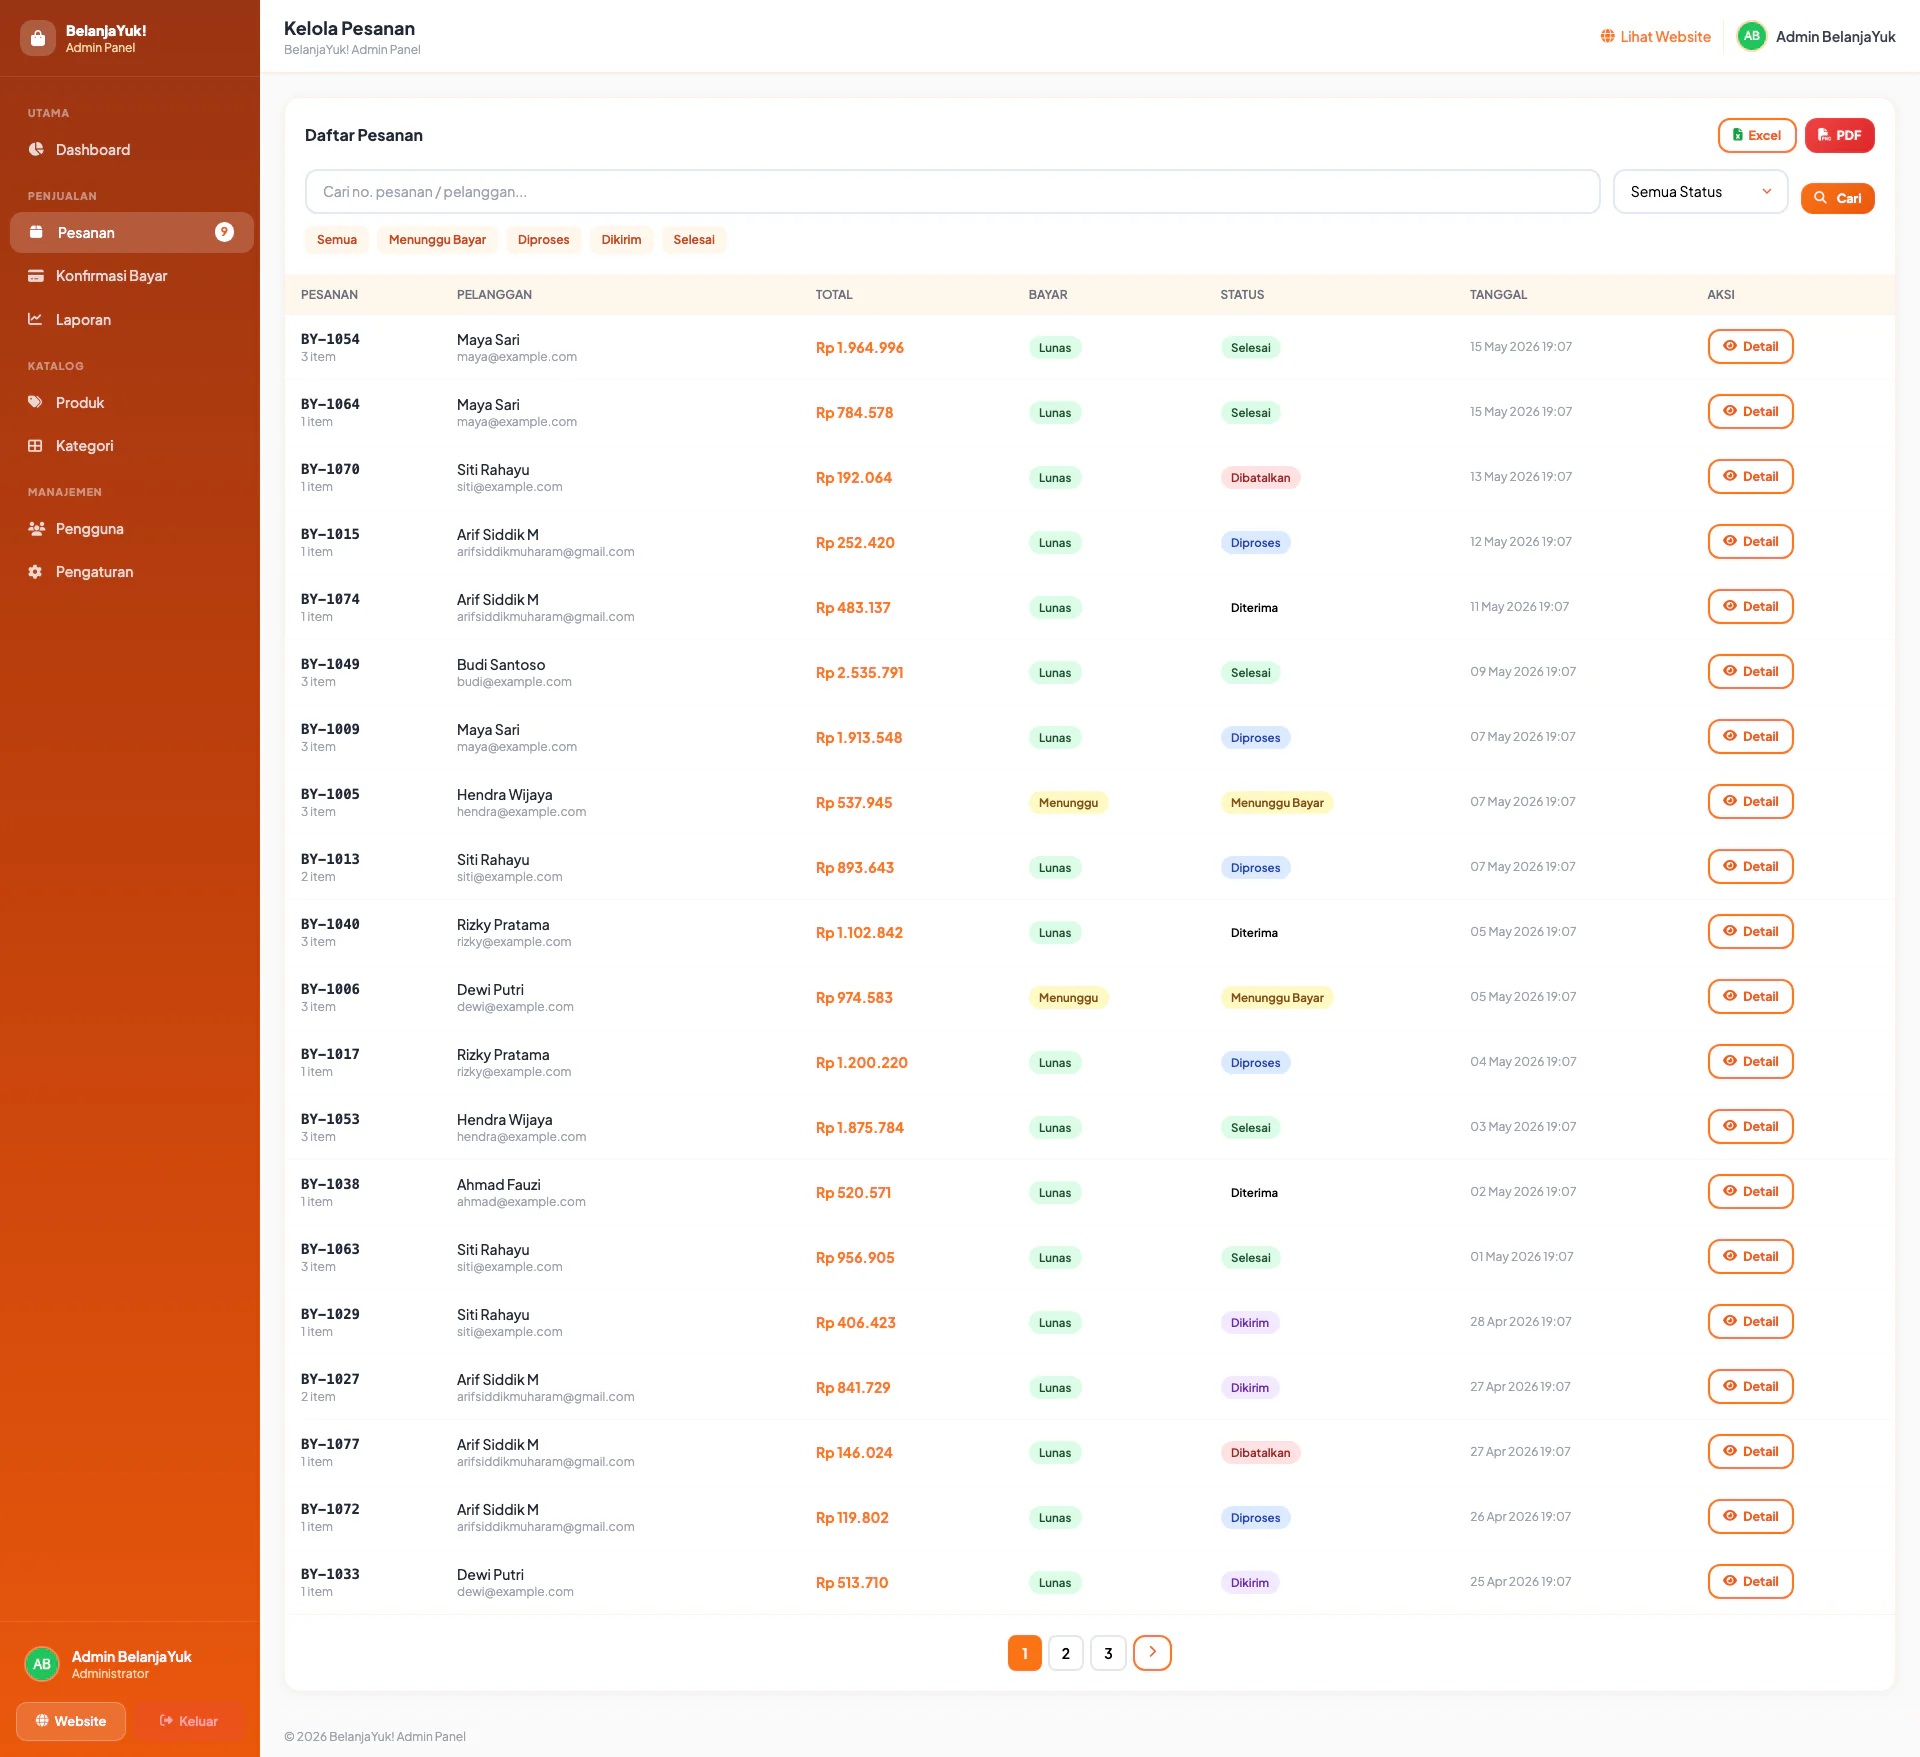Select the Selesai filter tab

coord(693,239)
